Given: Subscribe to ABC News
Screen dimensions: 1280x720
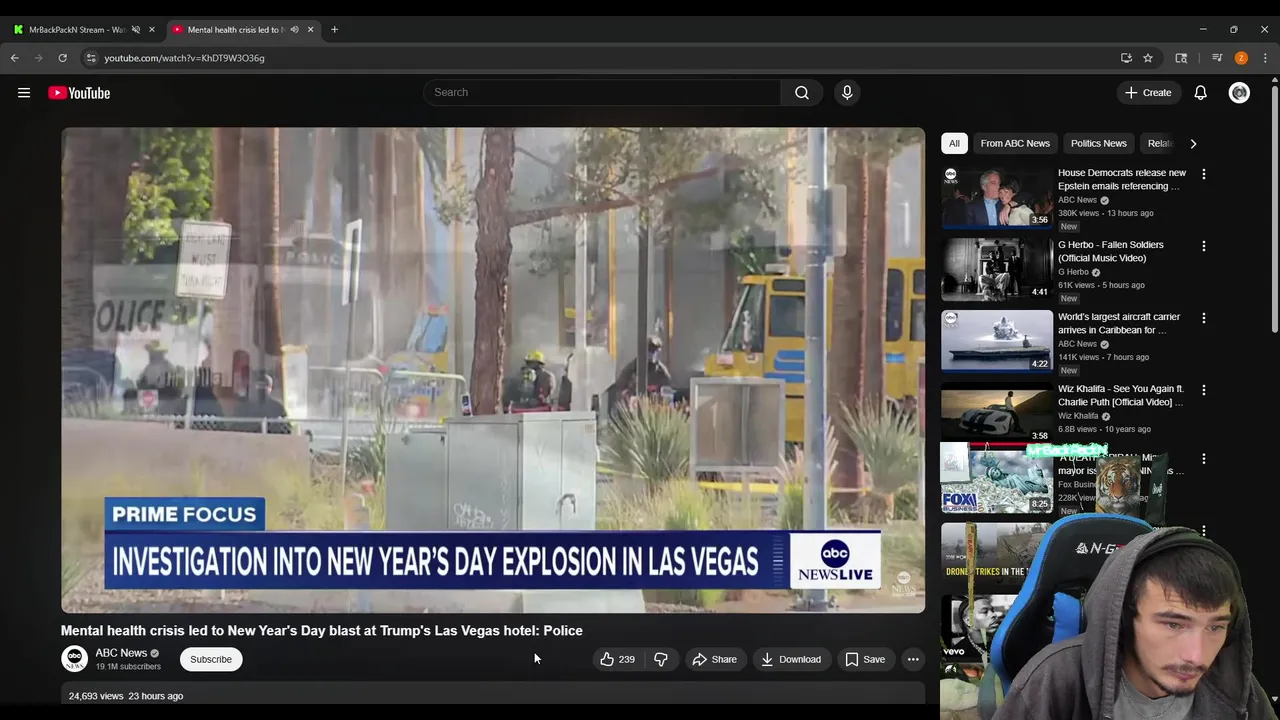Looking at the screenshot, I should point(211,659).
